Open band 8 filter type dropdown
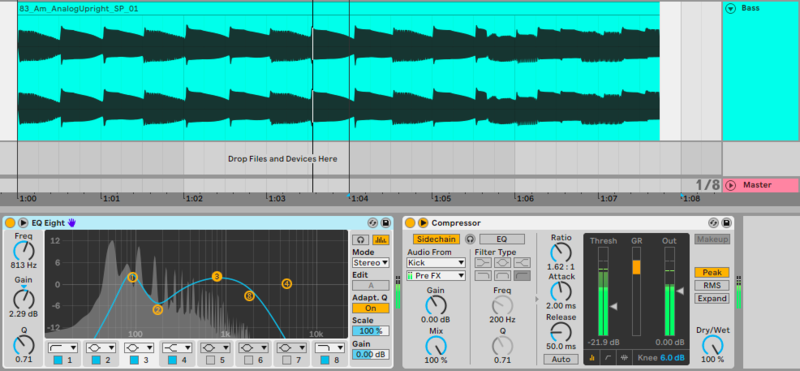 point(330,348)
